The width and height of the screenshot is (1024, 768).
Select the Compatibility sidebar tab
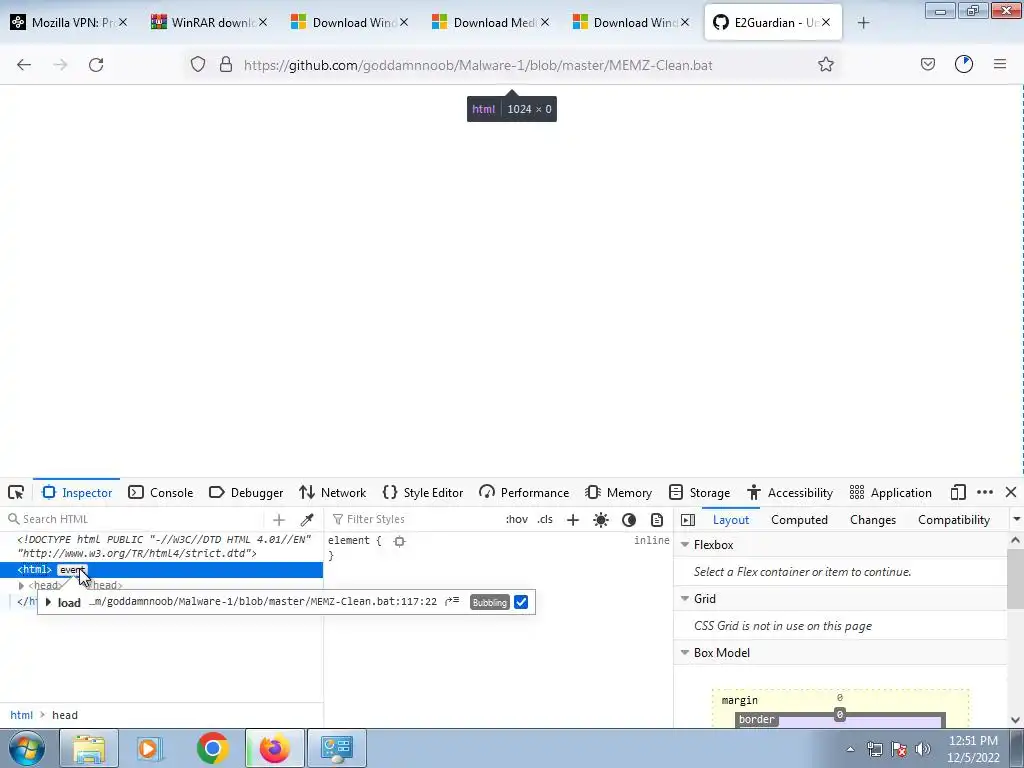point(953,520)
